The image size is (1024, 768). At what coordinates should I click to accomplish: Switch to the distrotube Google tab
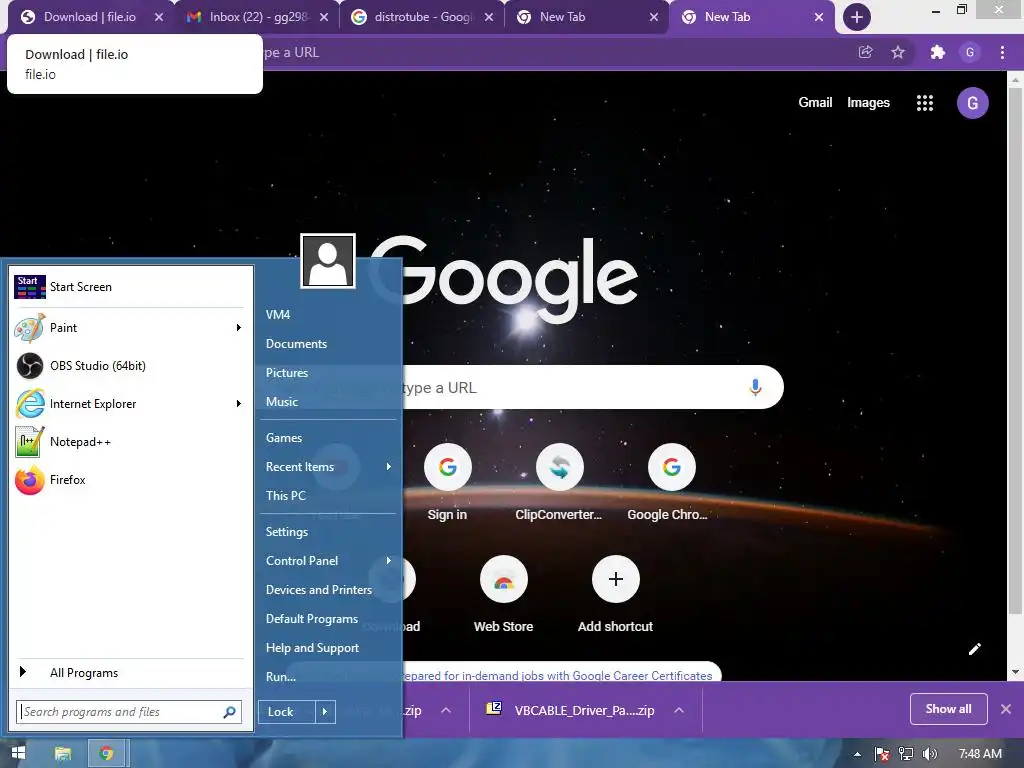(x=423, y=17)
